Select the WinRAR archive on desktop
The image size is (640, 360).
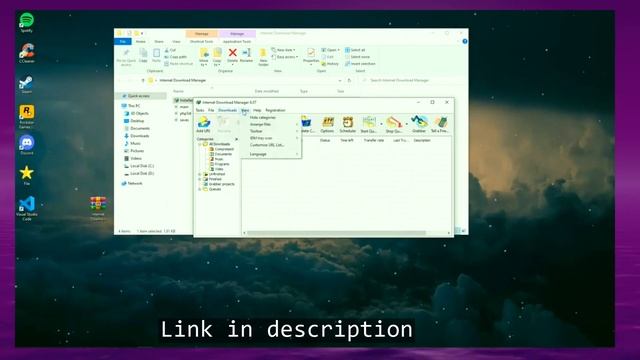pyautogui.click(x=98, y=208)
